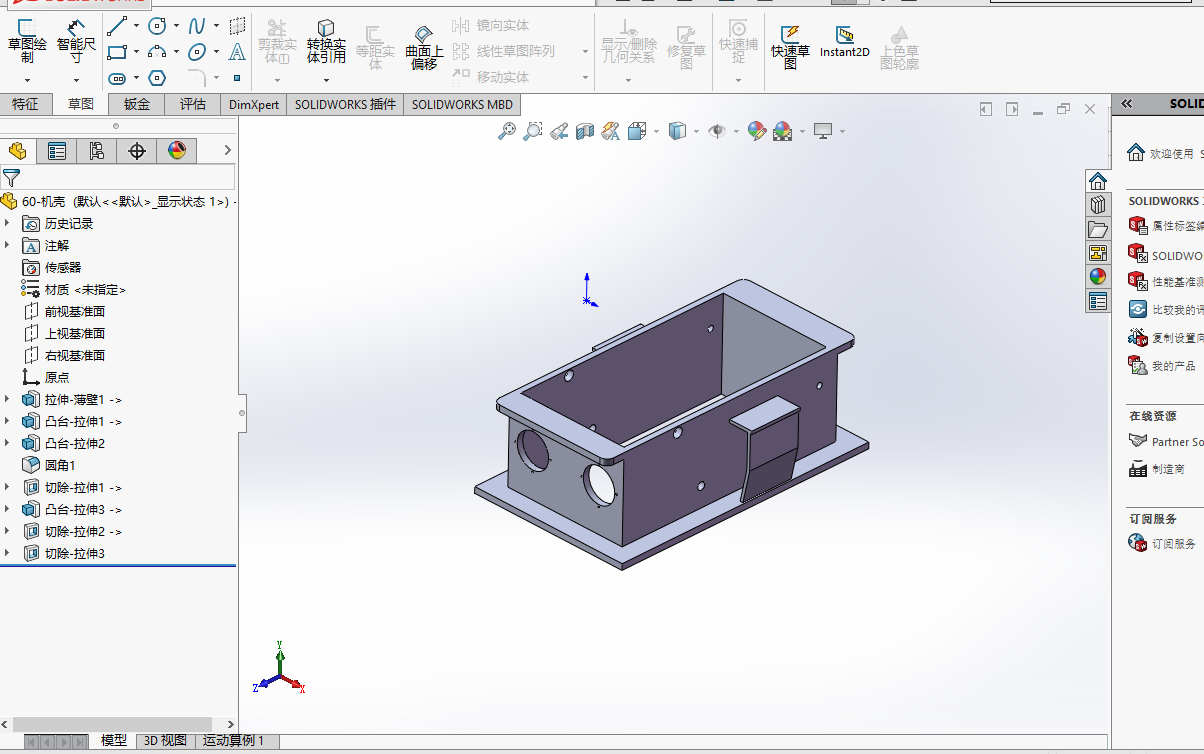Open View Palette tab in task pane
This screenshot has width=1204, height=754.
[x=1098, y=253]
